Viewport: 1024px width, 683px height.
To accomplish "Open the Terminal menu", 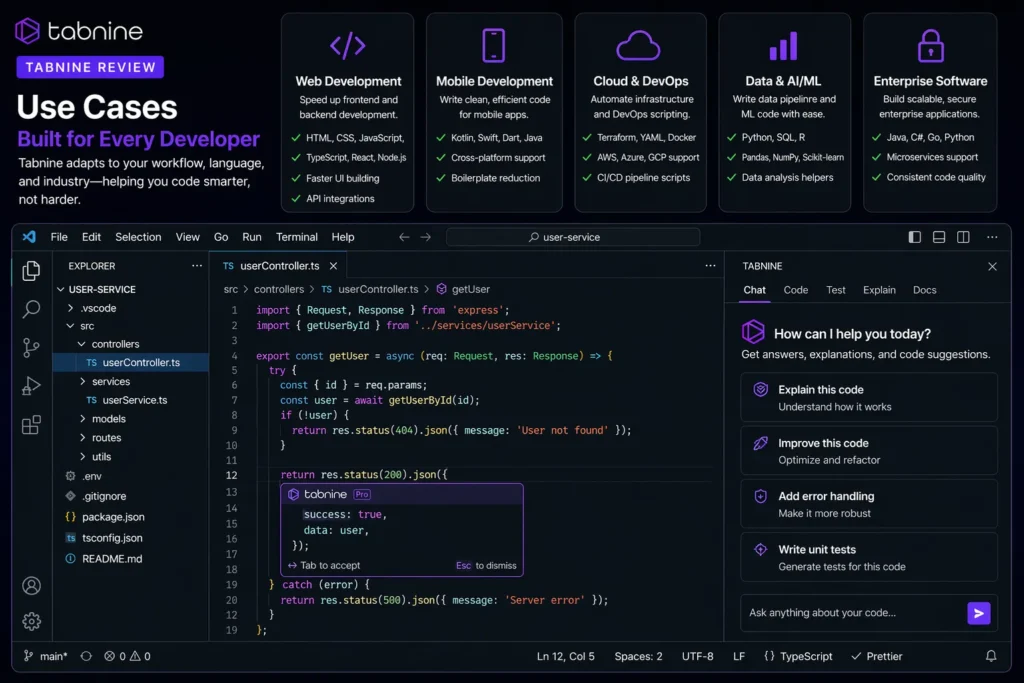I will (296, 237).
